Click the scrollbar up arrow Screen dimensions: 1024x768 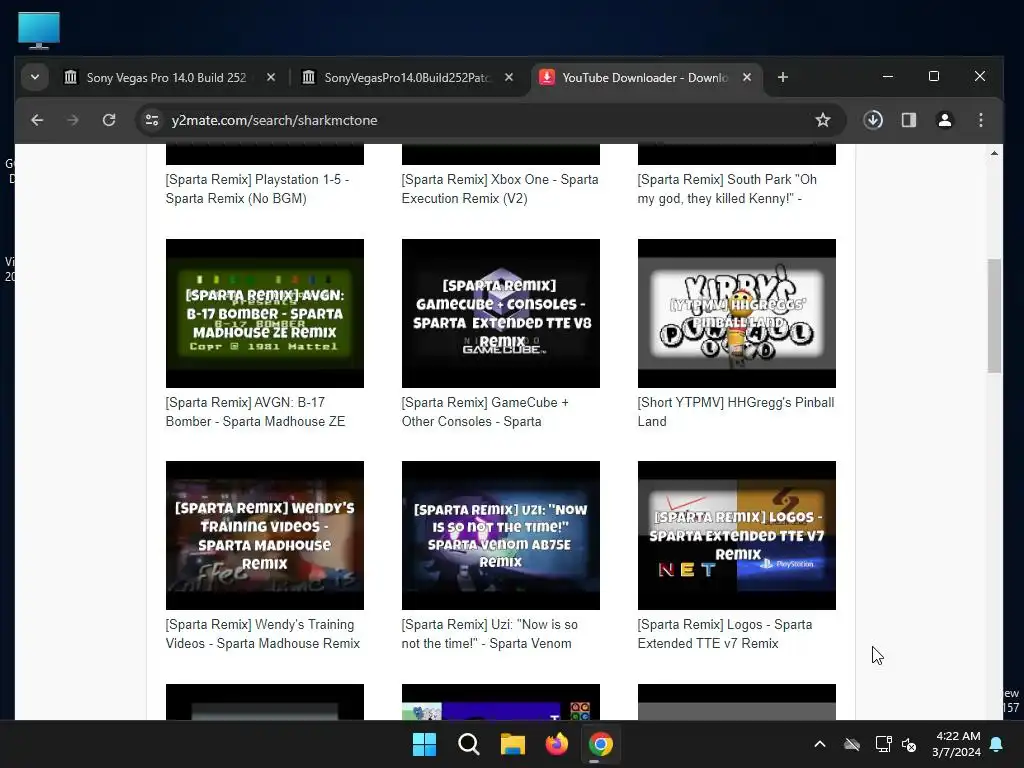[x=994, y=153]
